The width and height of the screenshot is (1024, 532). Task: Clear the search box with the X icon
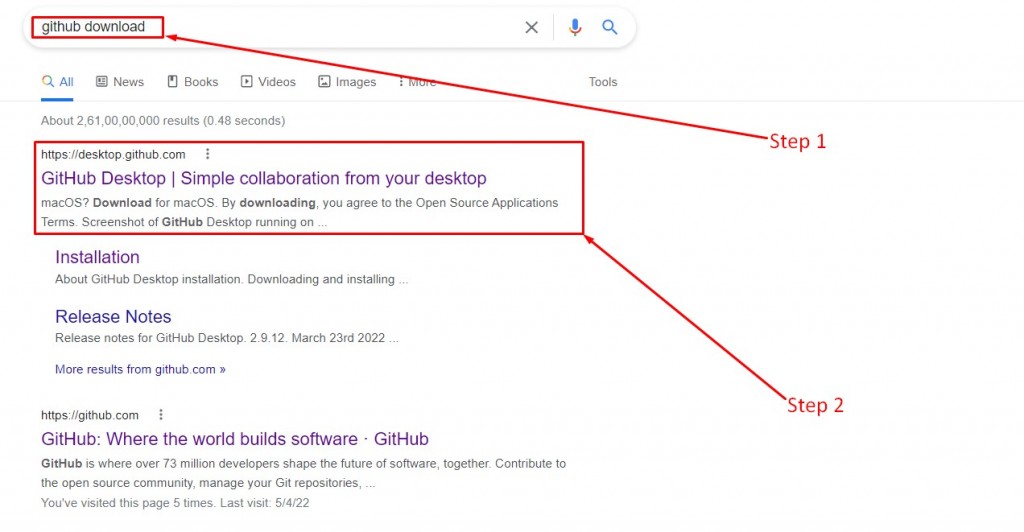[532, 27]
